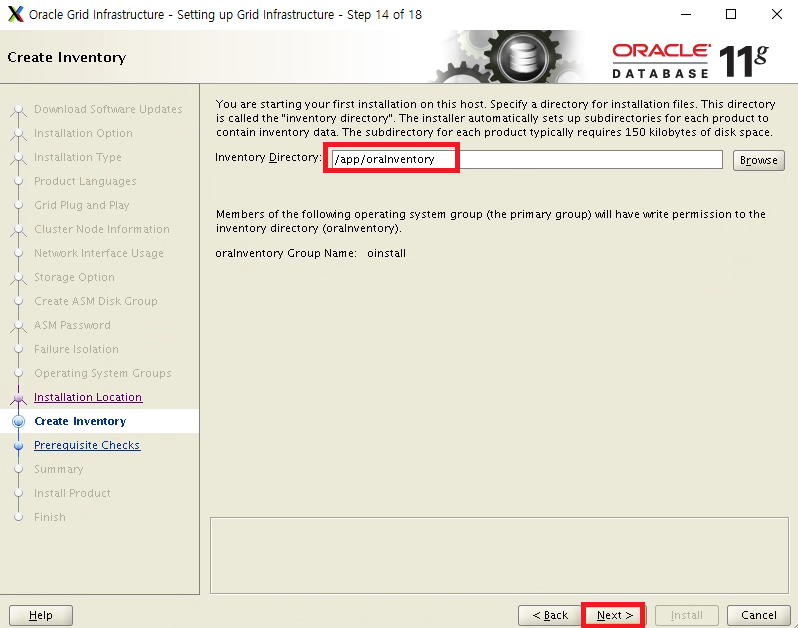Click the Next button
Viewport: 798px width, 628px height.
[614, 615]
